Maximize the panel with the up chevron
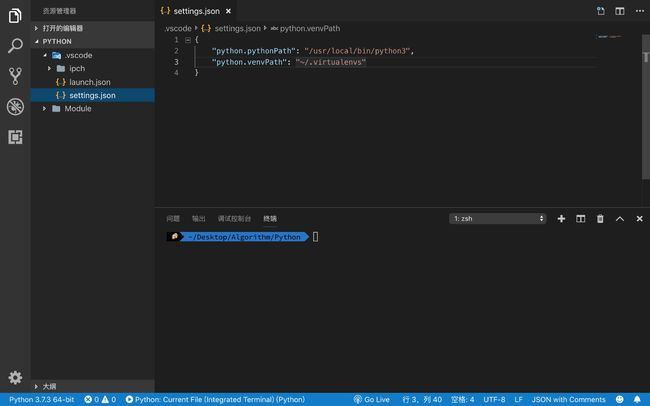The image size is (650, 406). [620, 219]
